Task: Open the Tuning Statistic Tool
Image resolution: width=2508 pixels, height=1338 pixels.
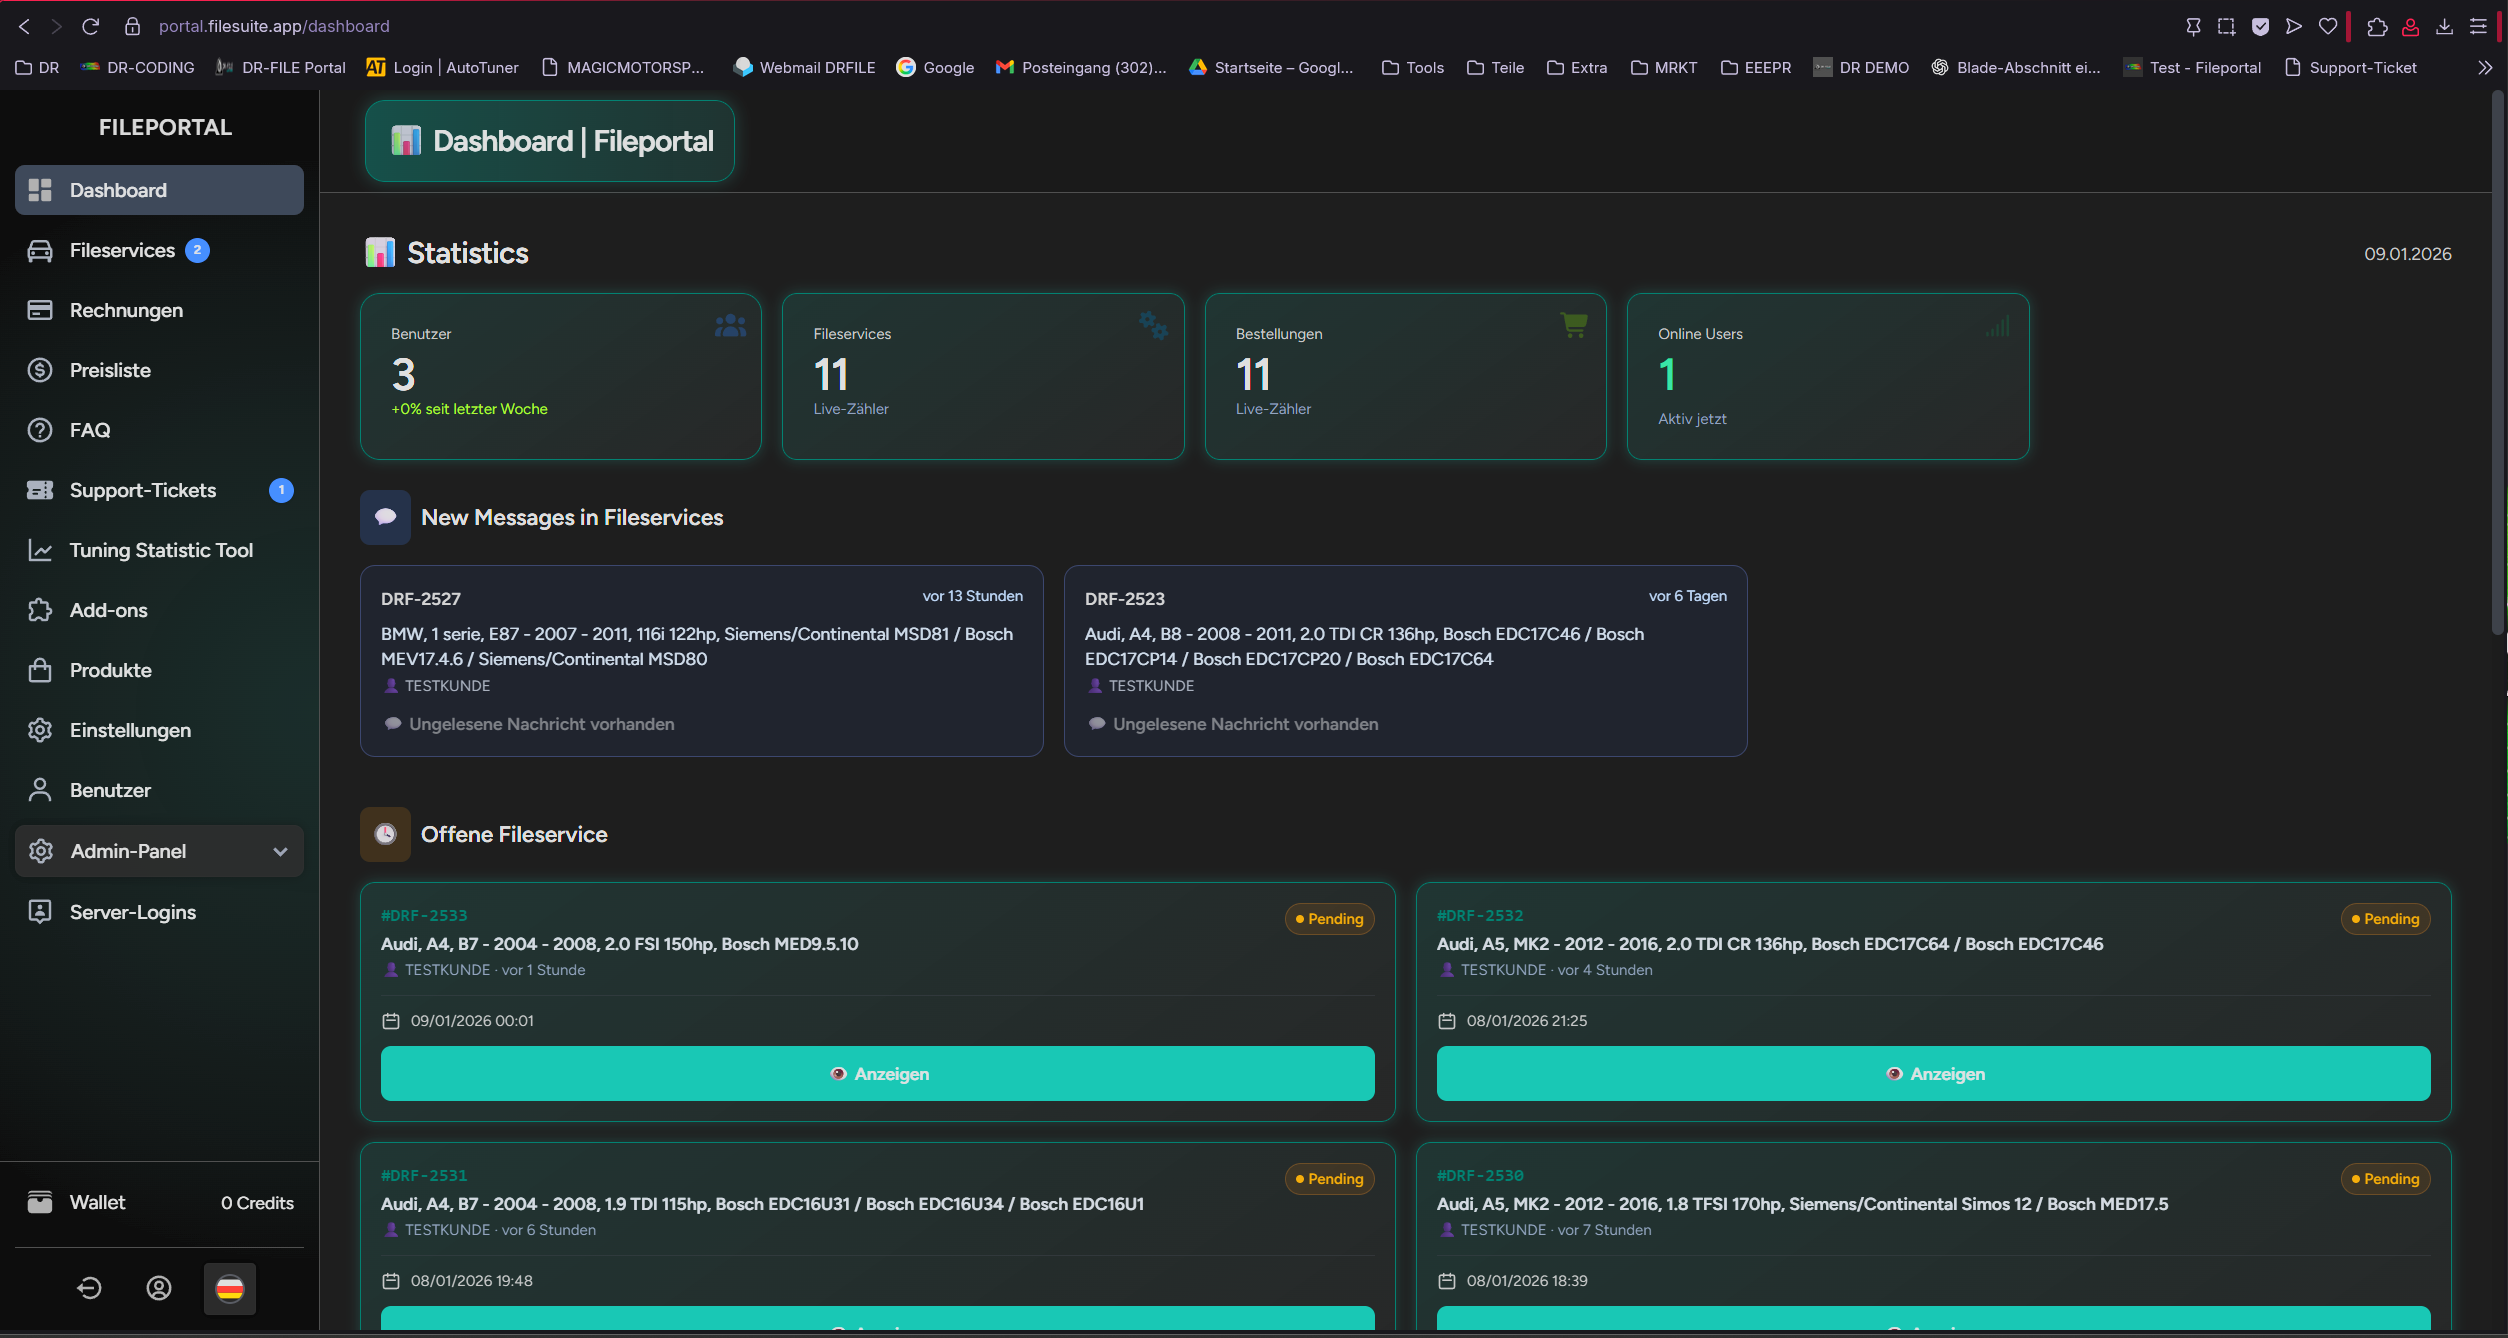Action: point(40,550)
